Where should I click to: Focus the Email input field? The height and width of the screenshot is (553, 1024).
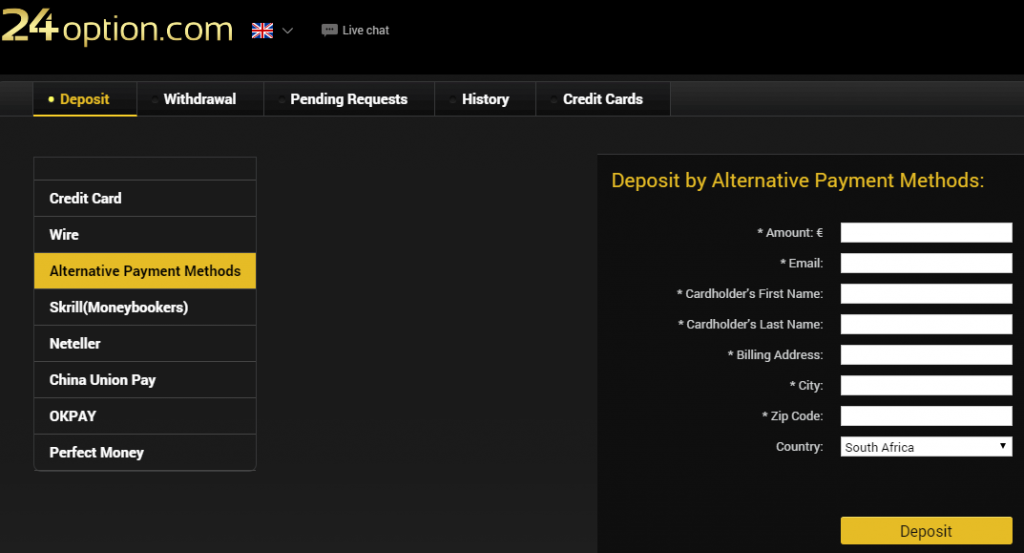[926, 263]
